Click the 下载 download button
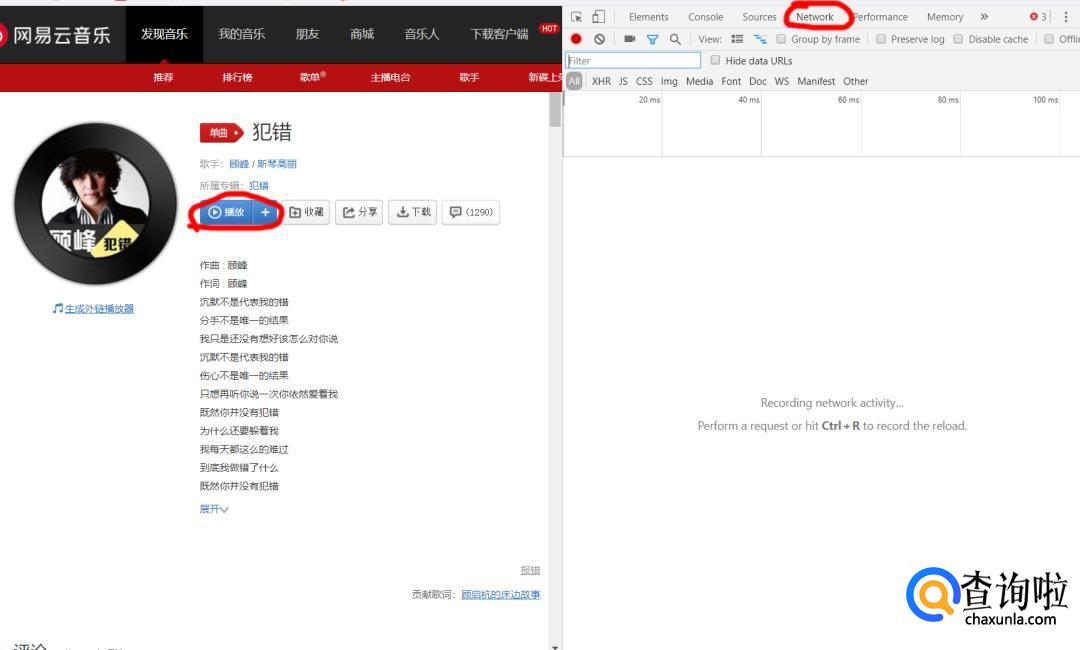Viewport: 1080px width, 650px height. tap(413, 212)
